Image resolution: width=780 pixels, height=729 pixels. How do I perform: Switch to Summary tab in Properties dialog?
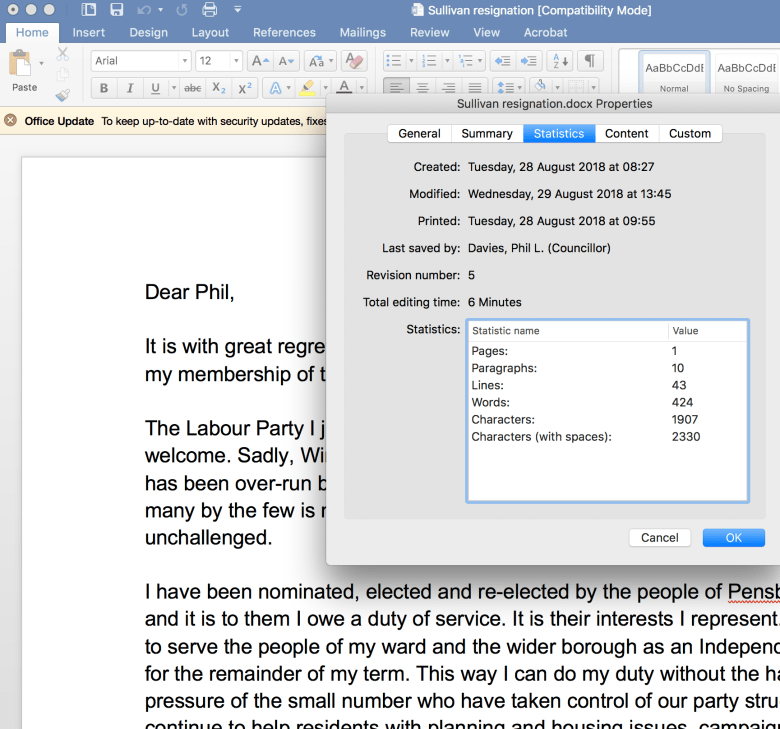[487, 133]
